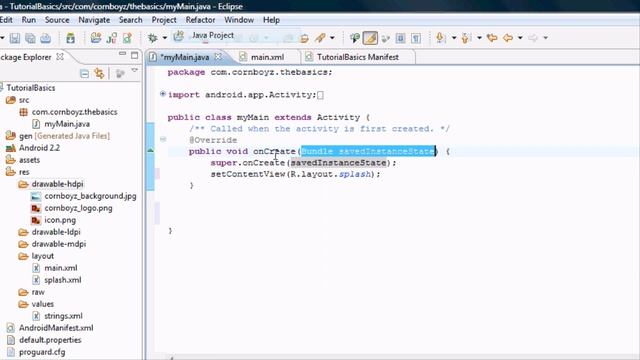Click the override marker beside onCreate

(151, 151)
